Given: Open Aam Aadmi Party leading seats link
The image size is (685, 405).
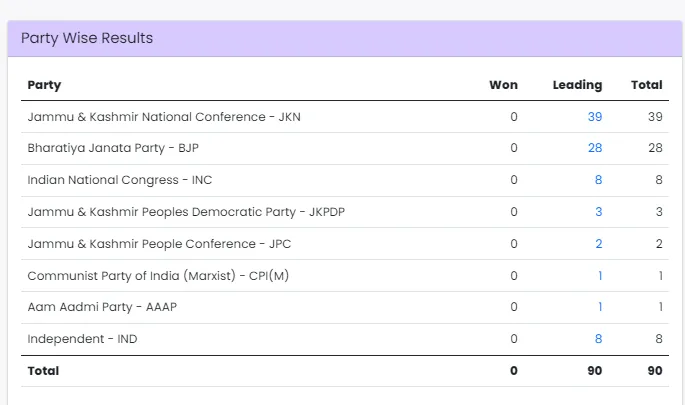Looking at the screenshot, I should click(x=600, y=307).
